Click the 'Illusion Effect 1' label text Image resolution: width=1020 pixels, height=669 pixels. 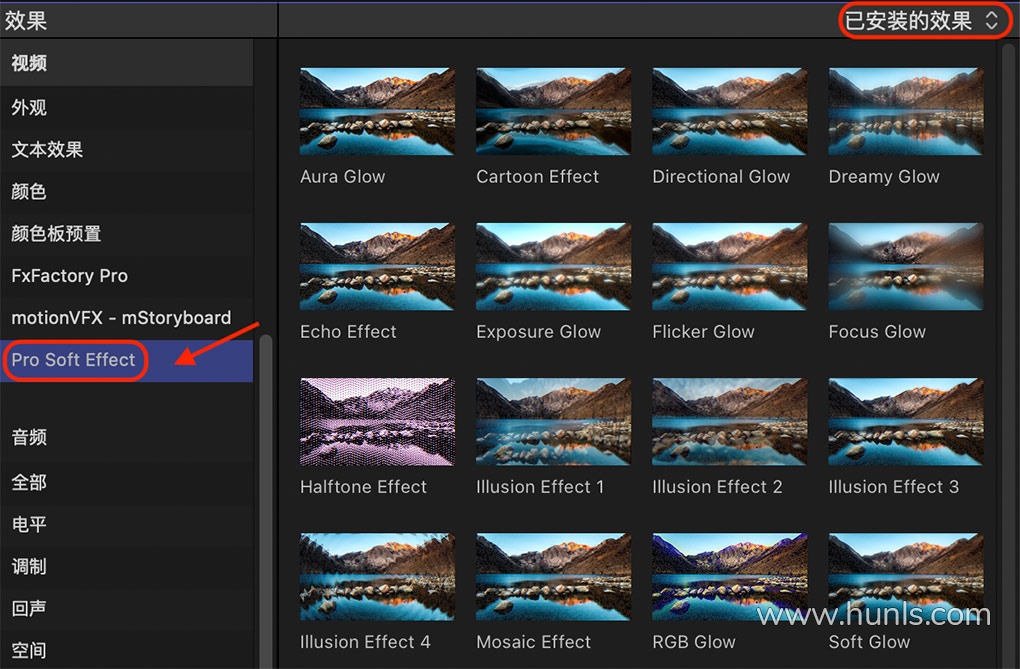[x=540, y=487]
